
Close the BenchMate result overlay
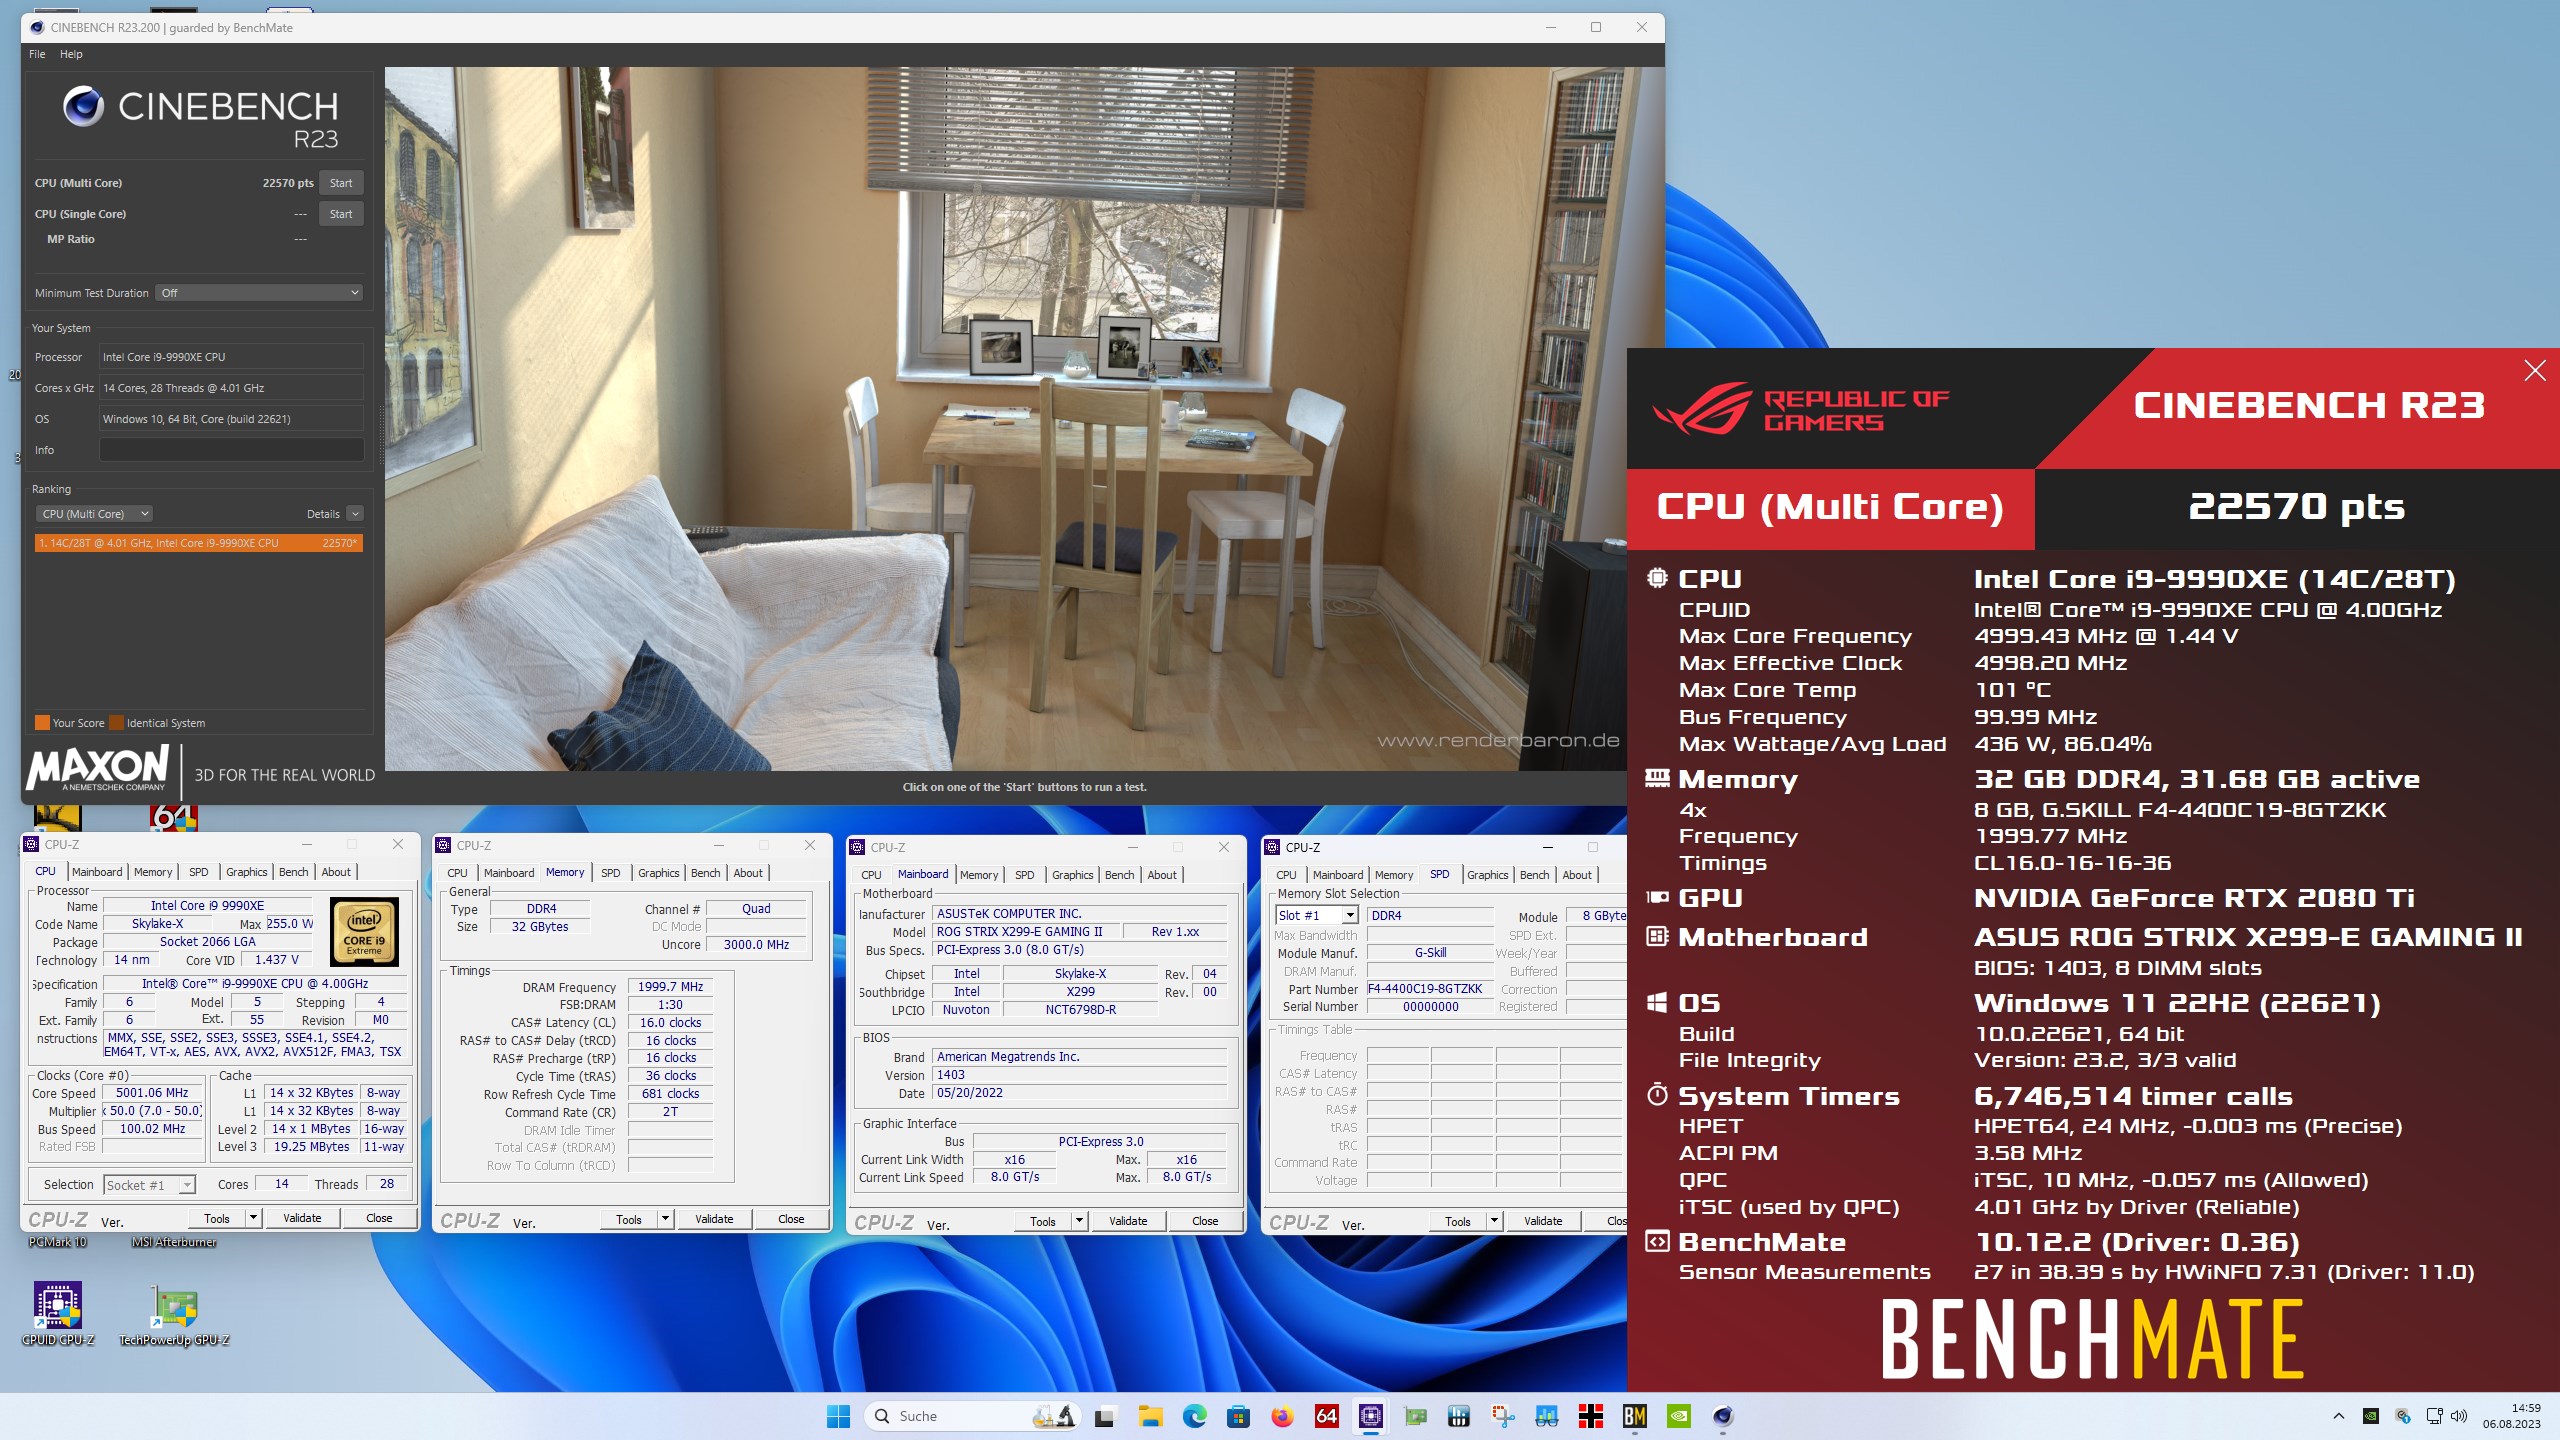click(x=2534, y=371)
